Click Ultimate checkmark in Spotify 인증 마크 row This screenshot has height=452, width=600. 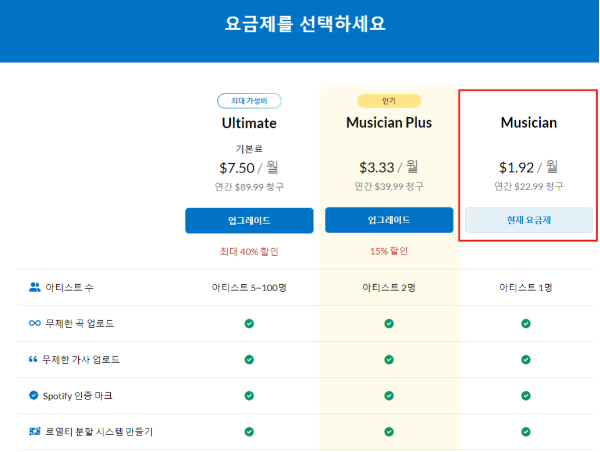point(249,396)
